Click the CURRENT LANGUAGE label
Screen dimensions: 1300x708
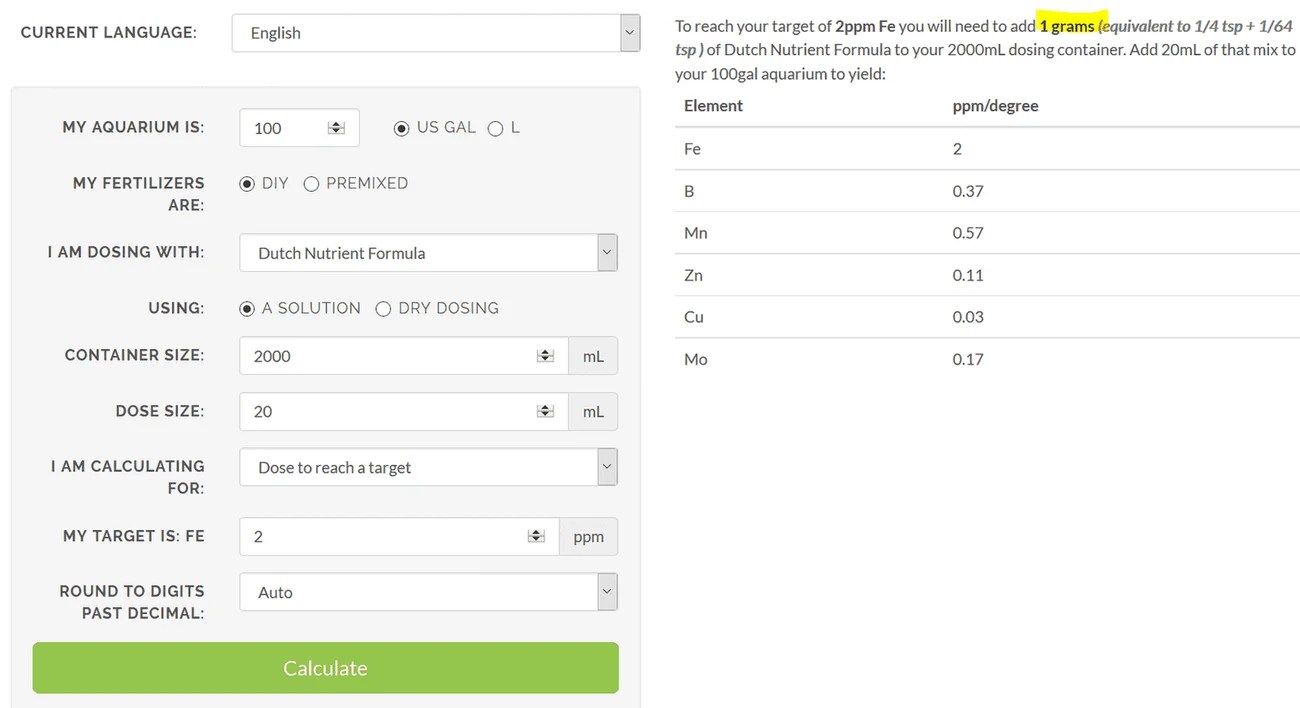[x=109, y=33]
